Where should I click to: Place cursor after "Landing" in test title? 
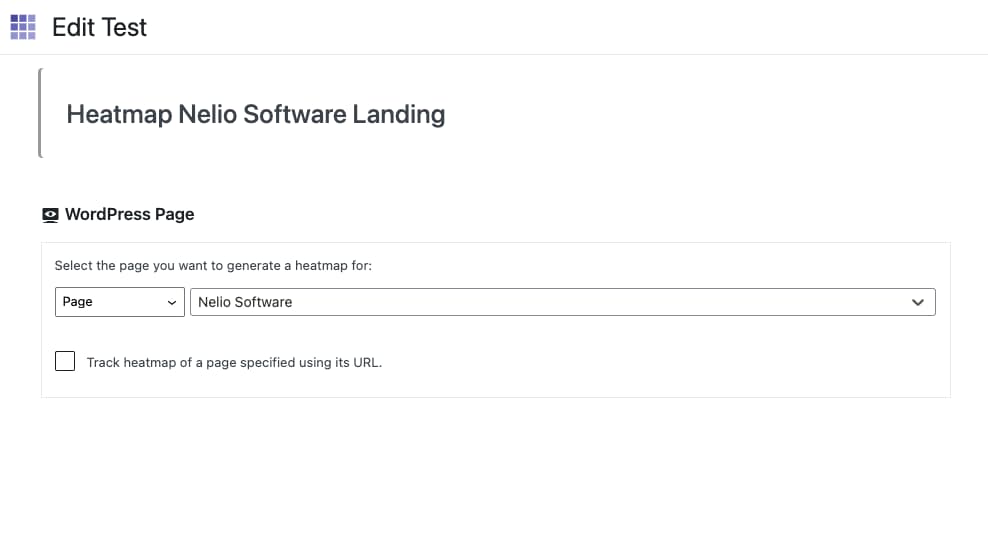click(x=446, y=114)
